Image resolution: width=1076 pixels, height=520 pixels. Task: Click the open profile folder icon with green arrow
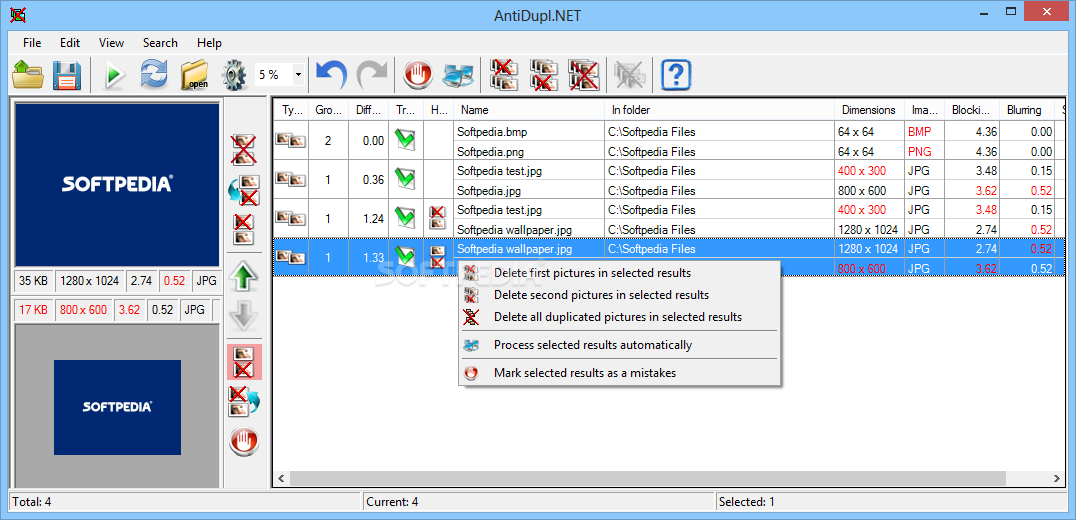[28, 74]
